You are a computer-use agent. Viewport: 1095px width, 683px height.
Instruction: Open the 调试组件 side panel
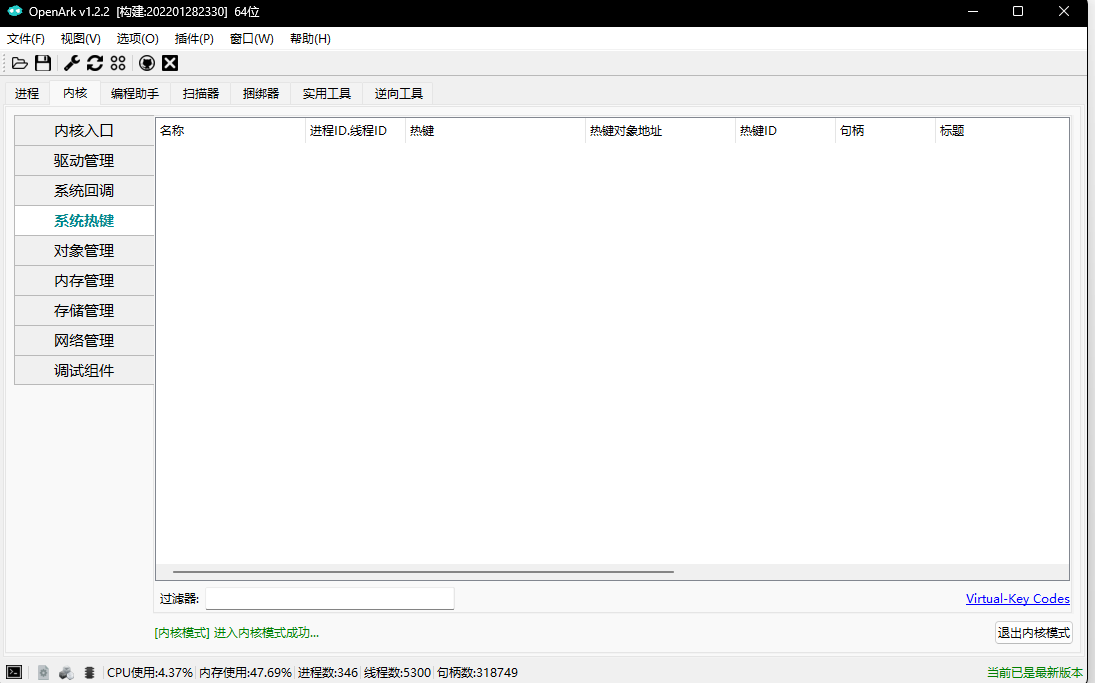click(x=84, y=371)
